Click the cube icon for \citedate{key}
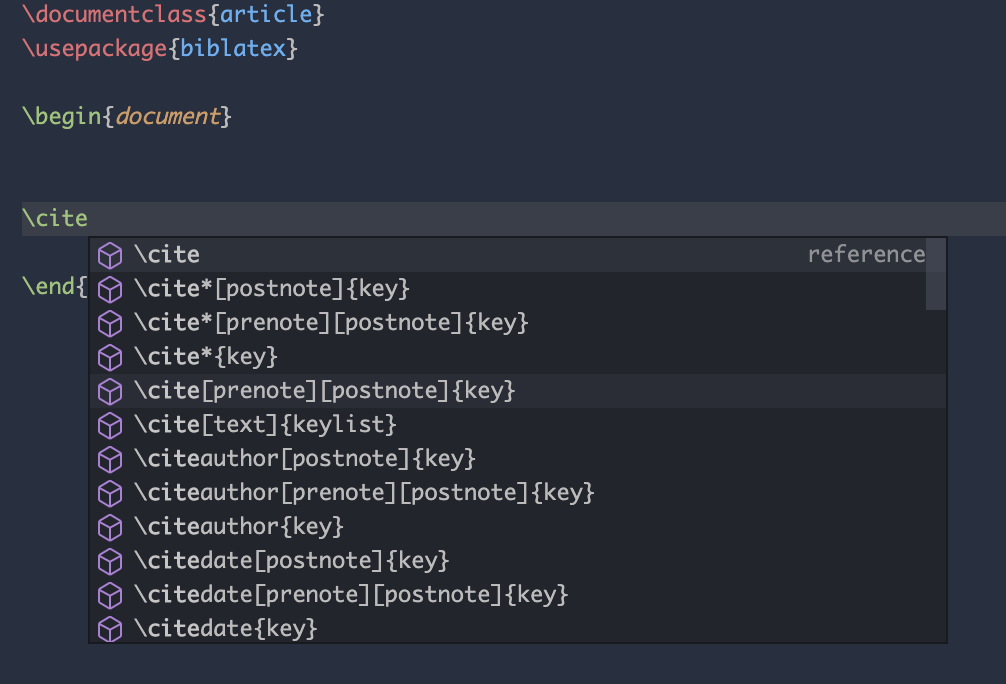 click(110, 628)
